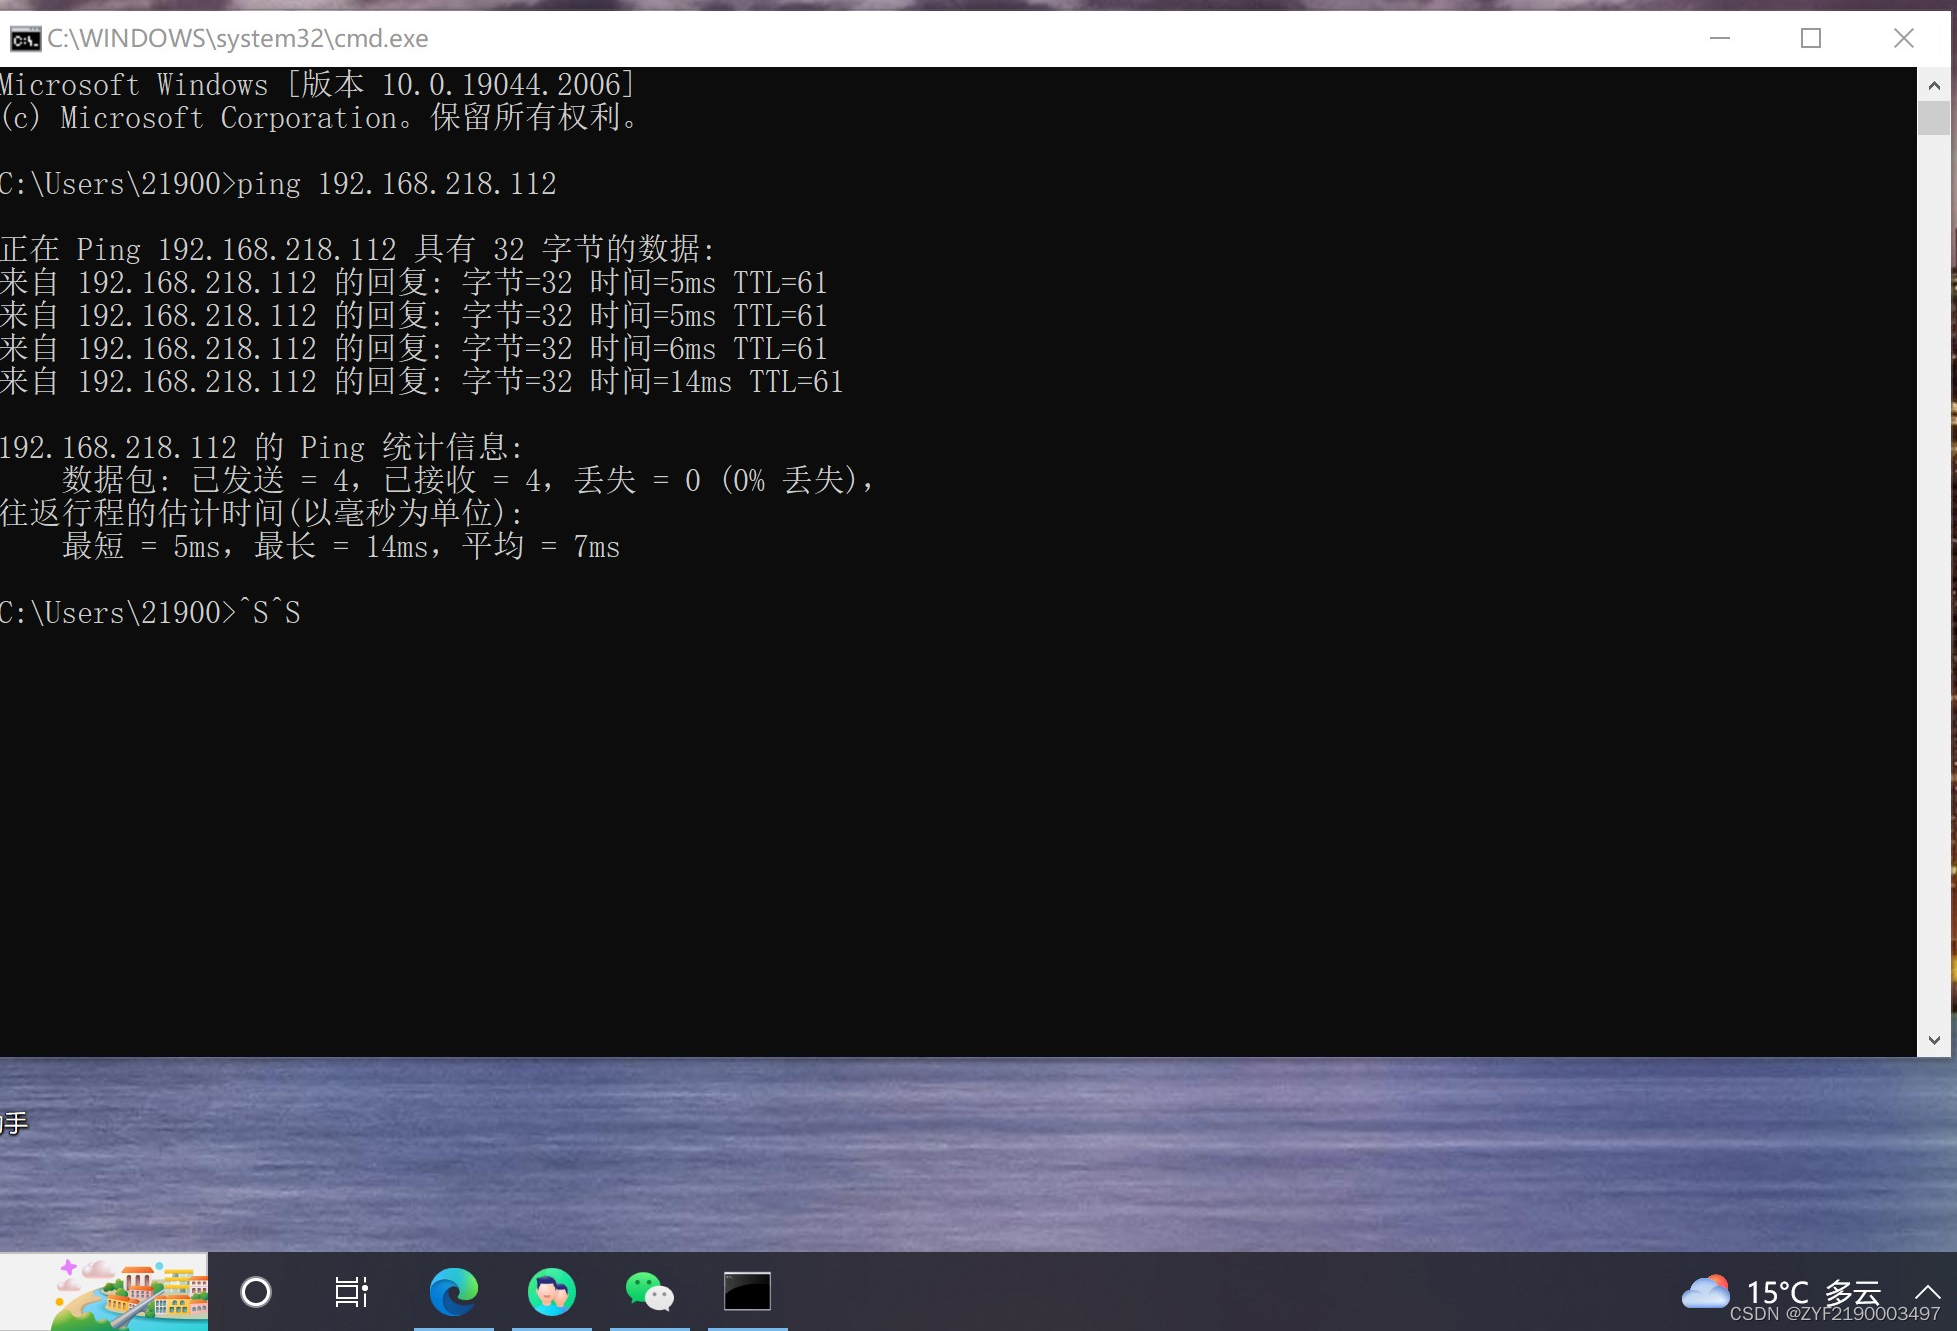1957x1331 pixels.
Task: Click scrollbar down arrow in cmd window
Action: click(x=1934, y=1040)
